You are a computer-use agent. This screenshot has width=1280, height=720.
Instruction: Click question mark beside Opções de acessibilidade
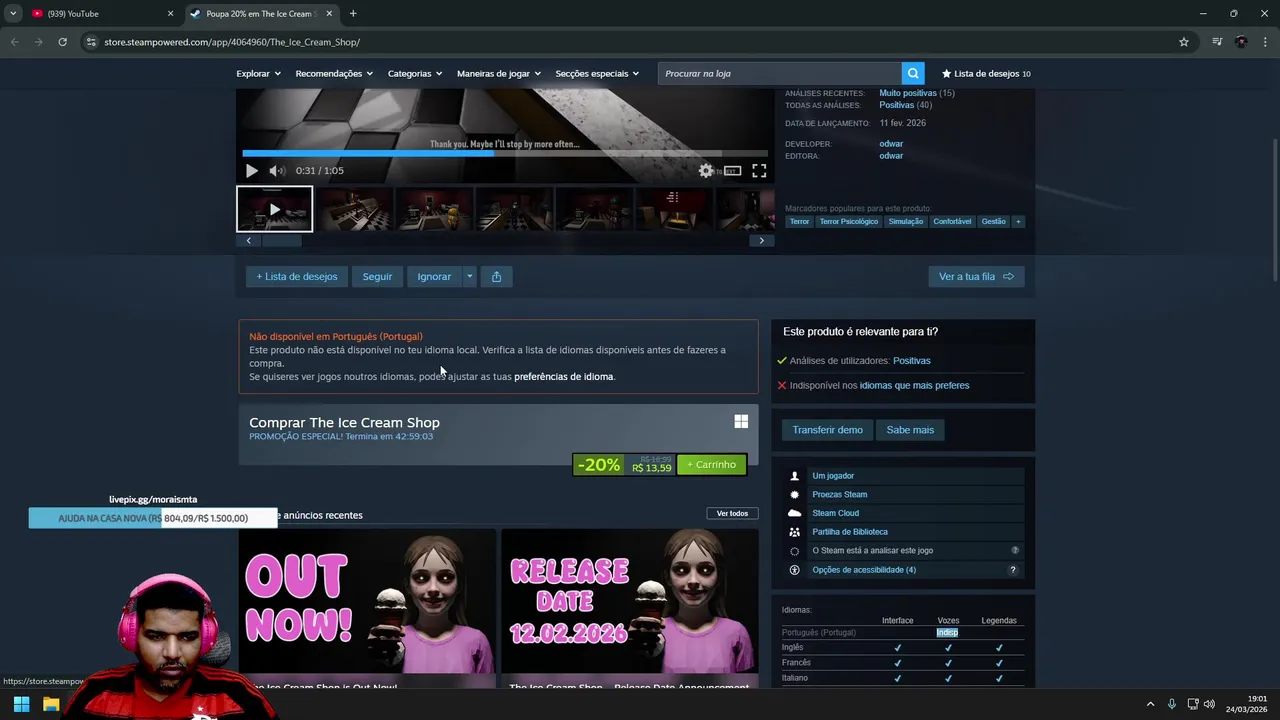tap(1013, 570)
